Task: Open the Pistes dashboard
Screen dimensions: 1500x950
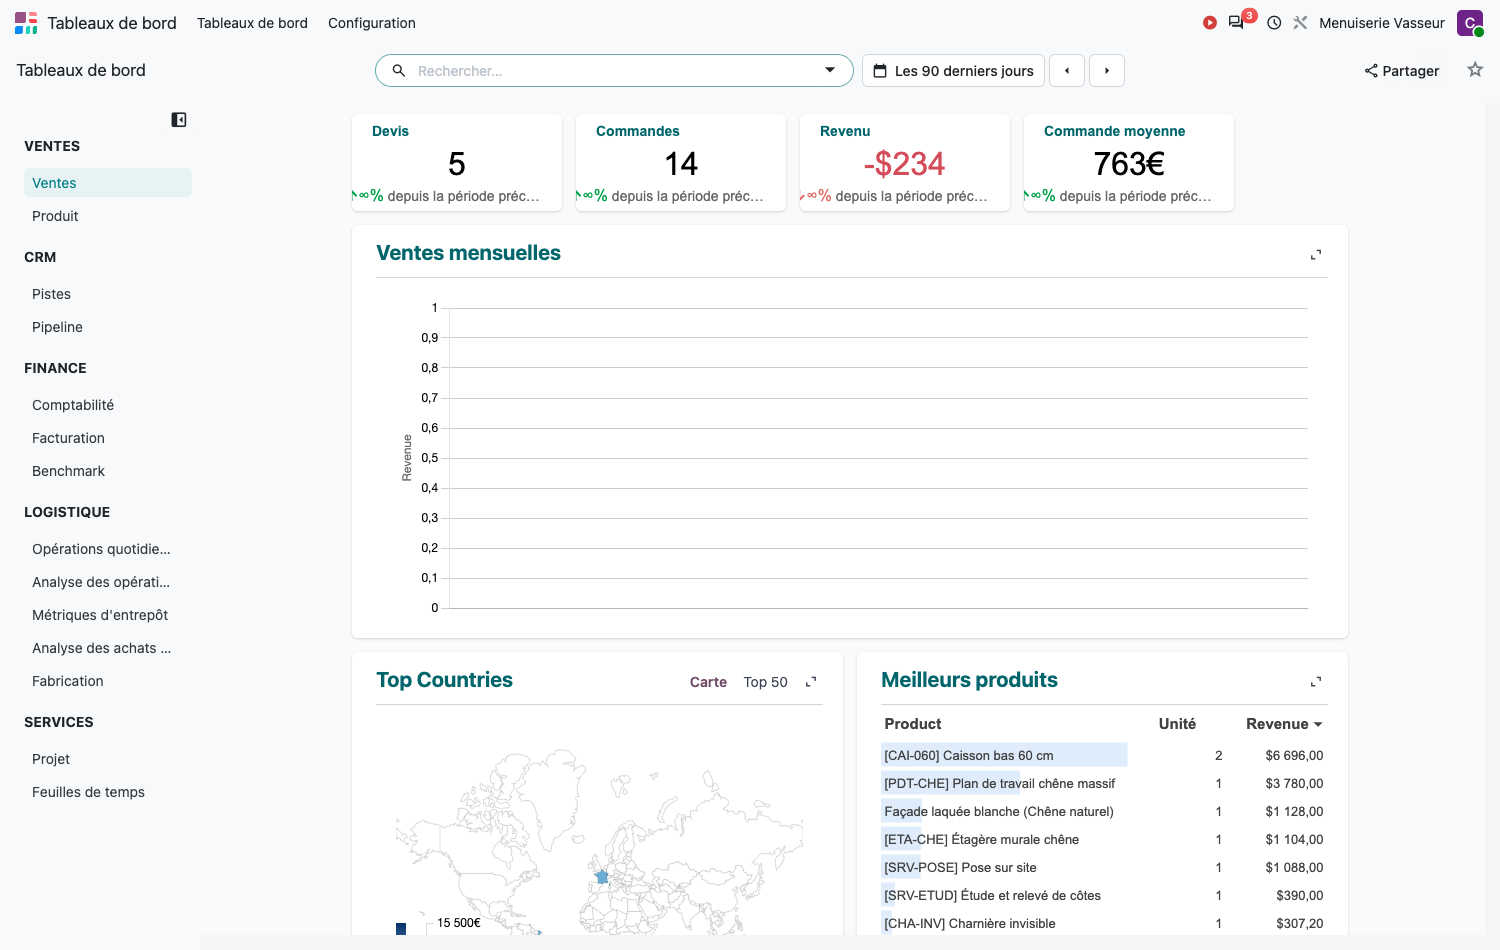Action: coord(108,294)
